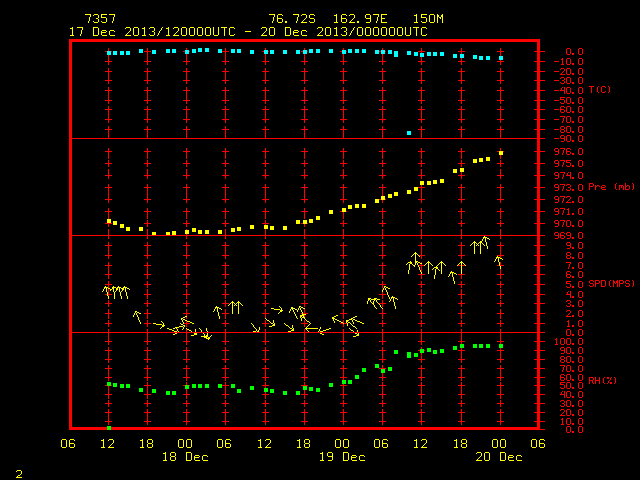Click the 976.0 pressure axis value
640x480 pixels.
[x=568, y=152]
